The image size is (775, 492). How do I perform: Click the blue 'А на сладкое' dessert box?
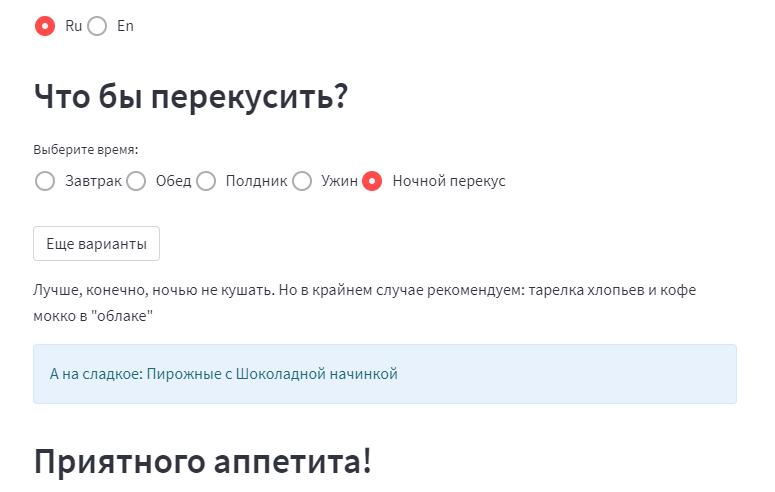pos(385,374)
